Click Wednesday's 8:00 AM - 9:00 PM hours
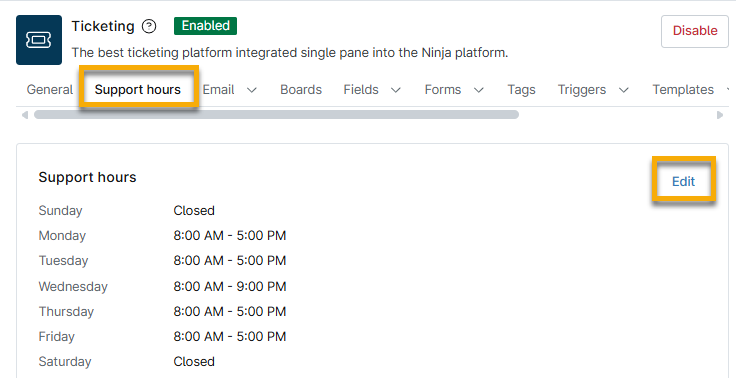The width and height of the screenshot is (736, 378). coord(230,286)
